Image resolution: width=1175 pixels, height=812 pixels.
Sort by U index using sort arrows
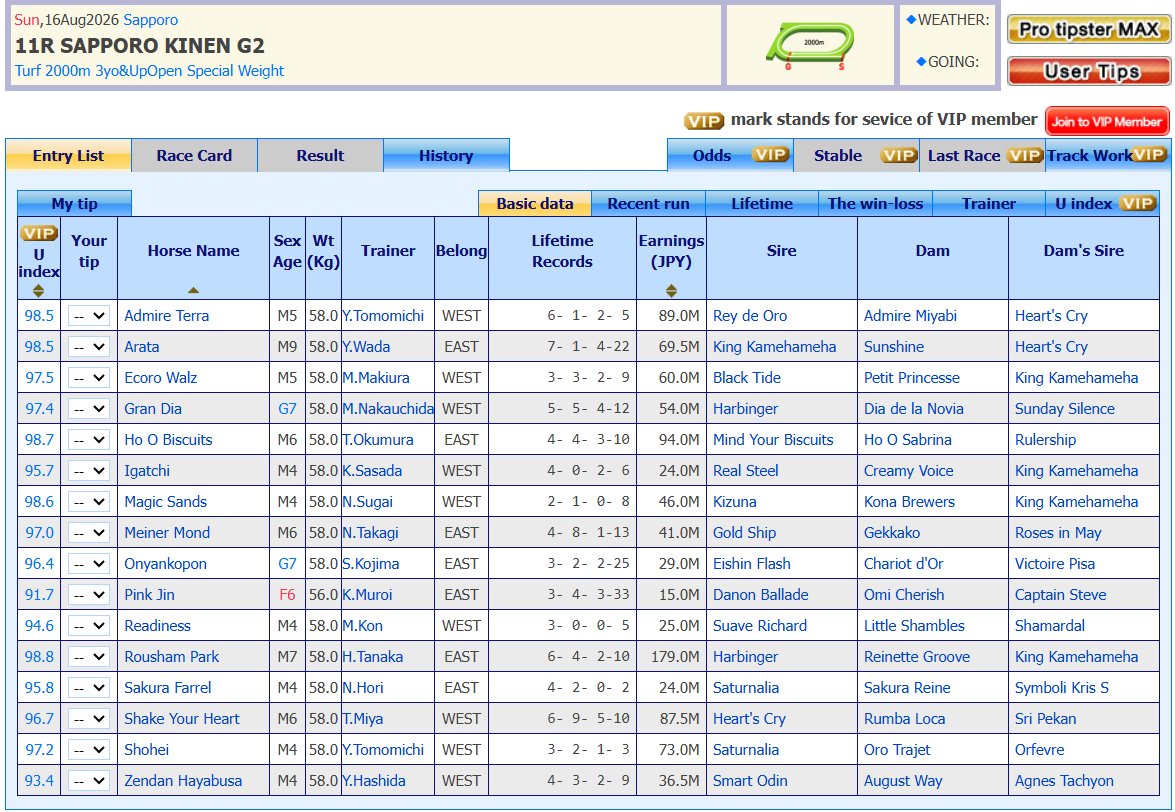[38, 291]
